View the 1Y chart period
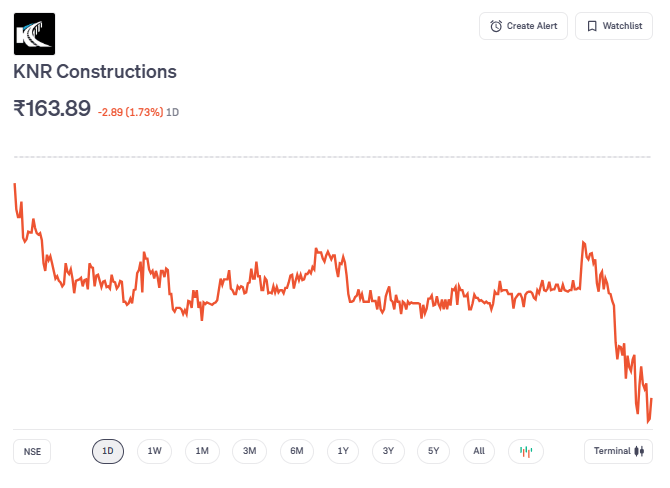The width and height of the screenshot is (670, 488). point(343,451)
